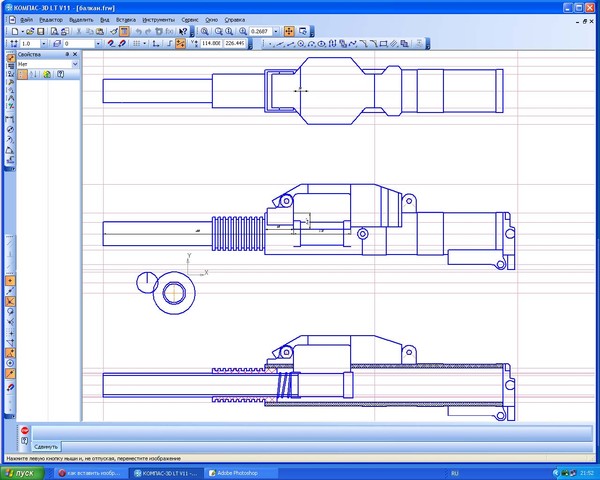
Task: Select the Point tool
Action: click(271, 44)
